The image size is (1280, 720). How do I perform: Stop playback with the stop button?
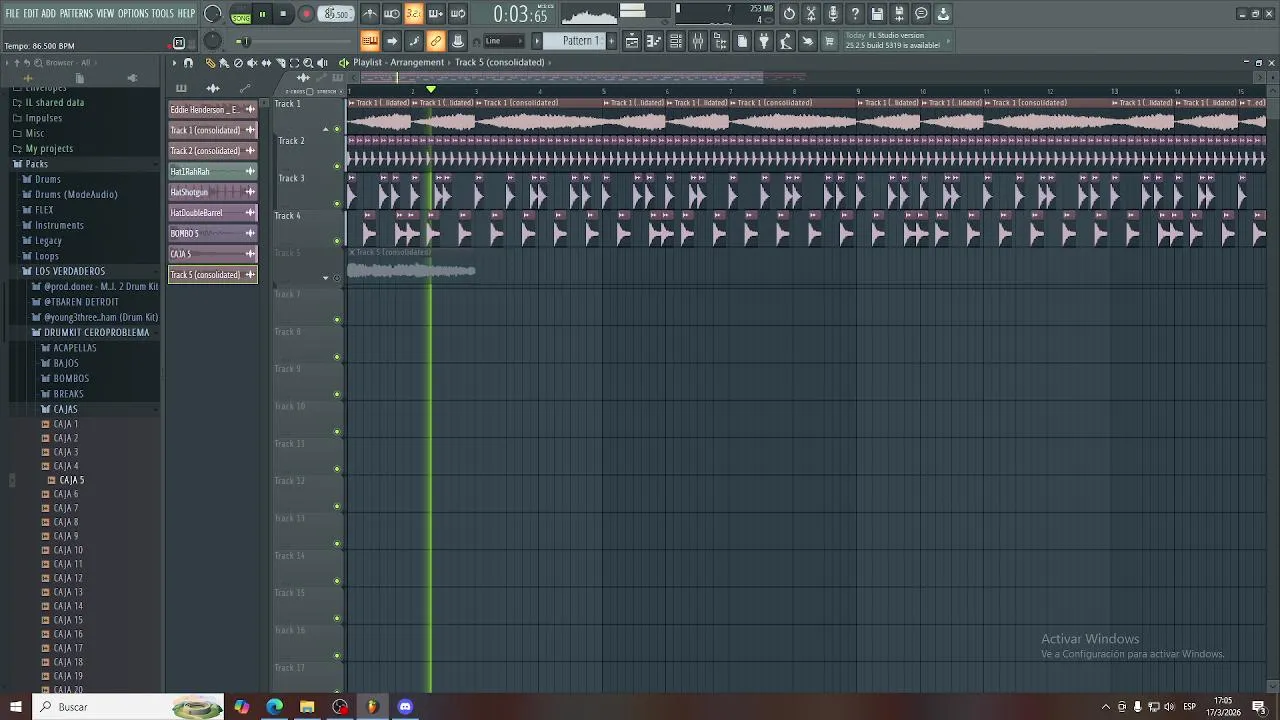click(x=284, y=14)
